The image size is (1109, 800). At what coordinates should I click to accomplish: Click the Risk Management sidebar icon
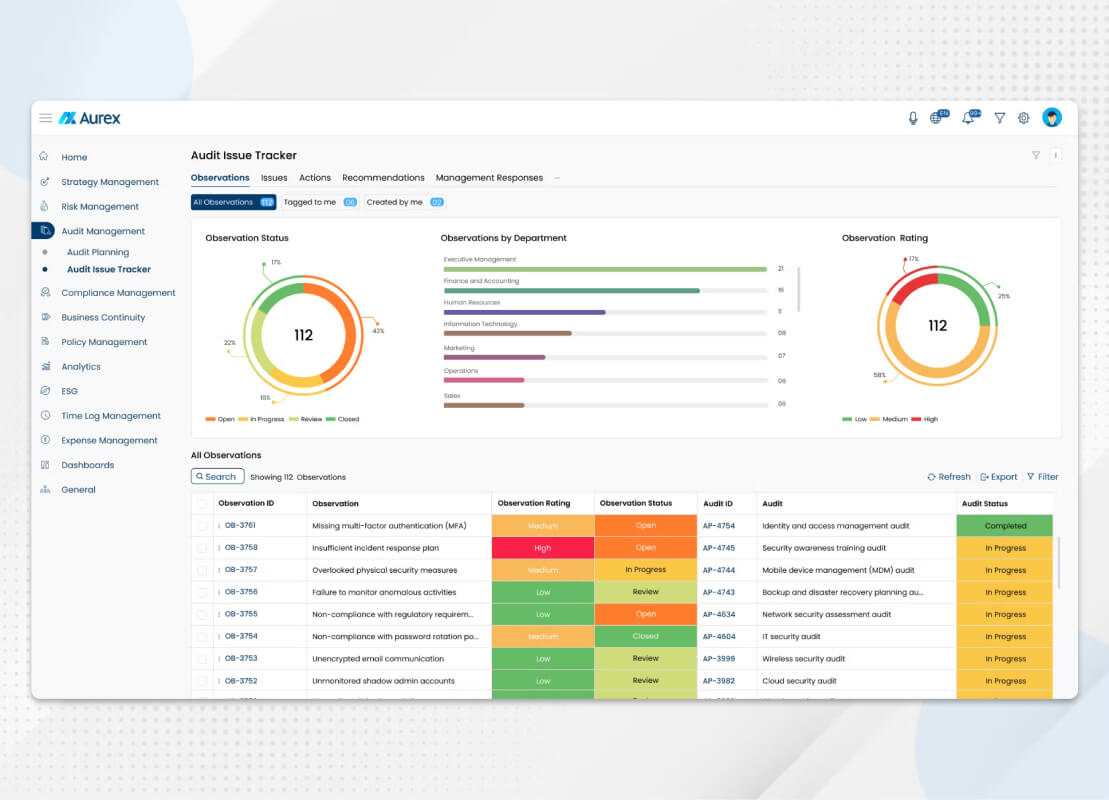pos(45,206)
